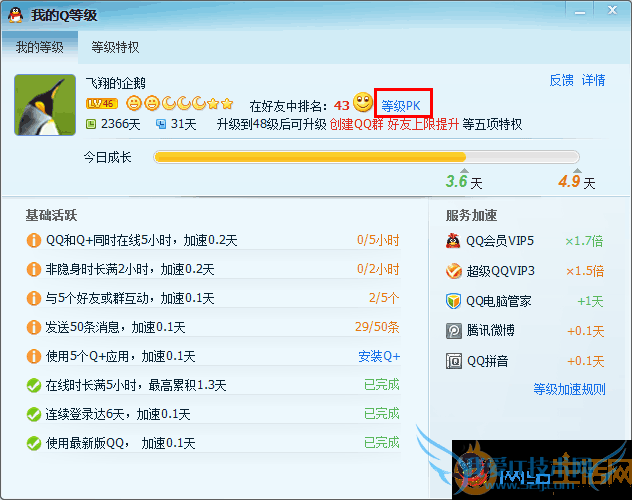Select the green check beside 连续登录达6天

pyautogui.click(x=34, y=414)
